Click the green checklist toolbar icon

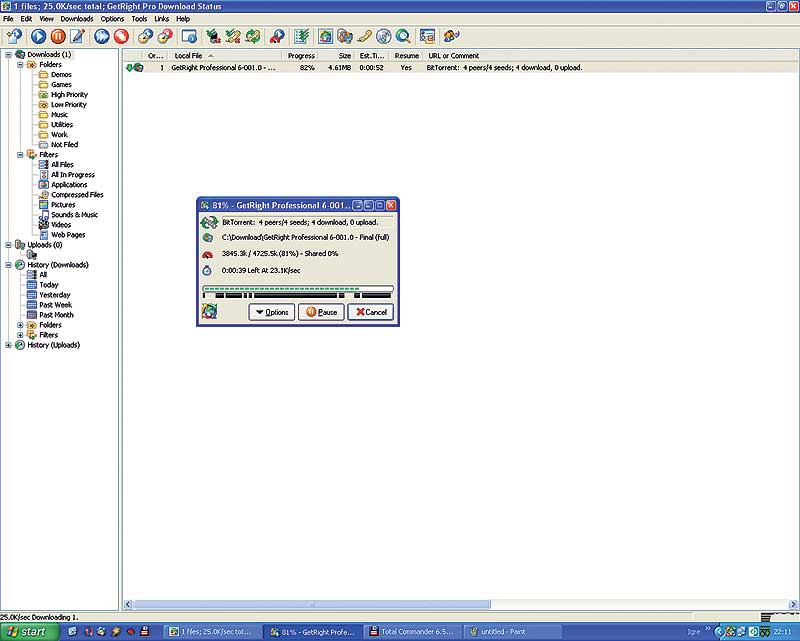click(x=302, y=36)
